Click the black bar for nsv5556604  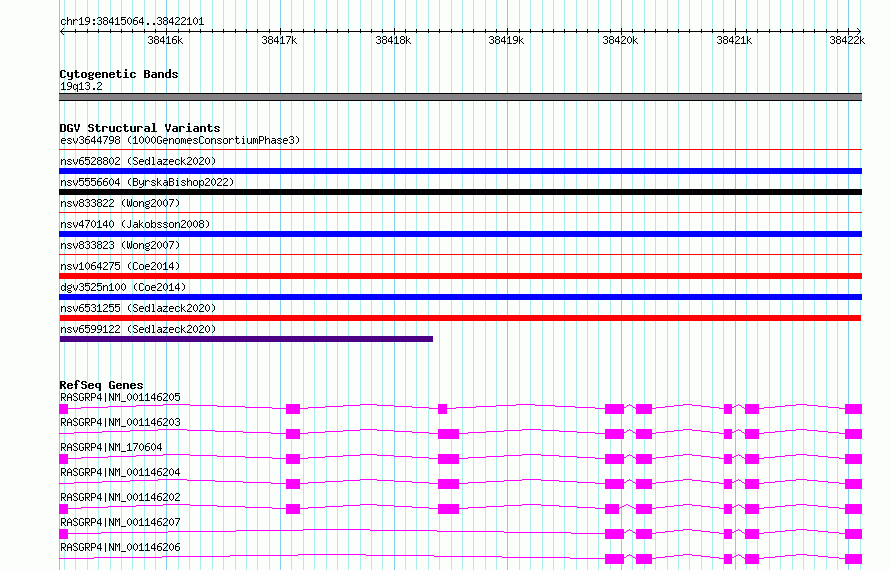460,192
